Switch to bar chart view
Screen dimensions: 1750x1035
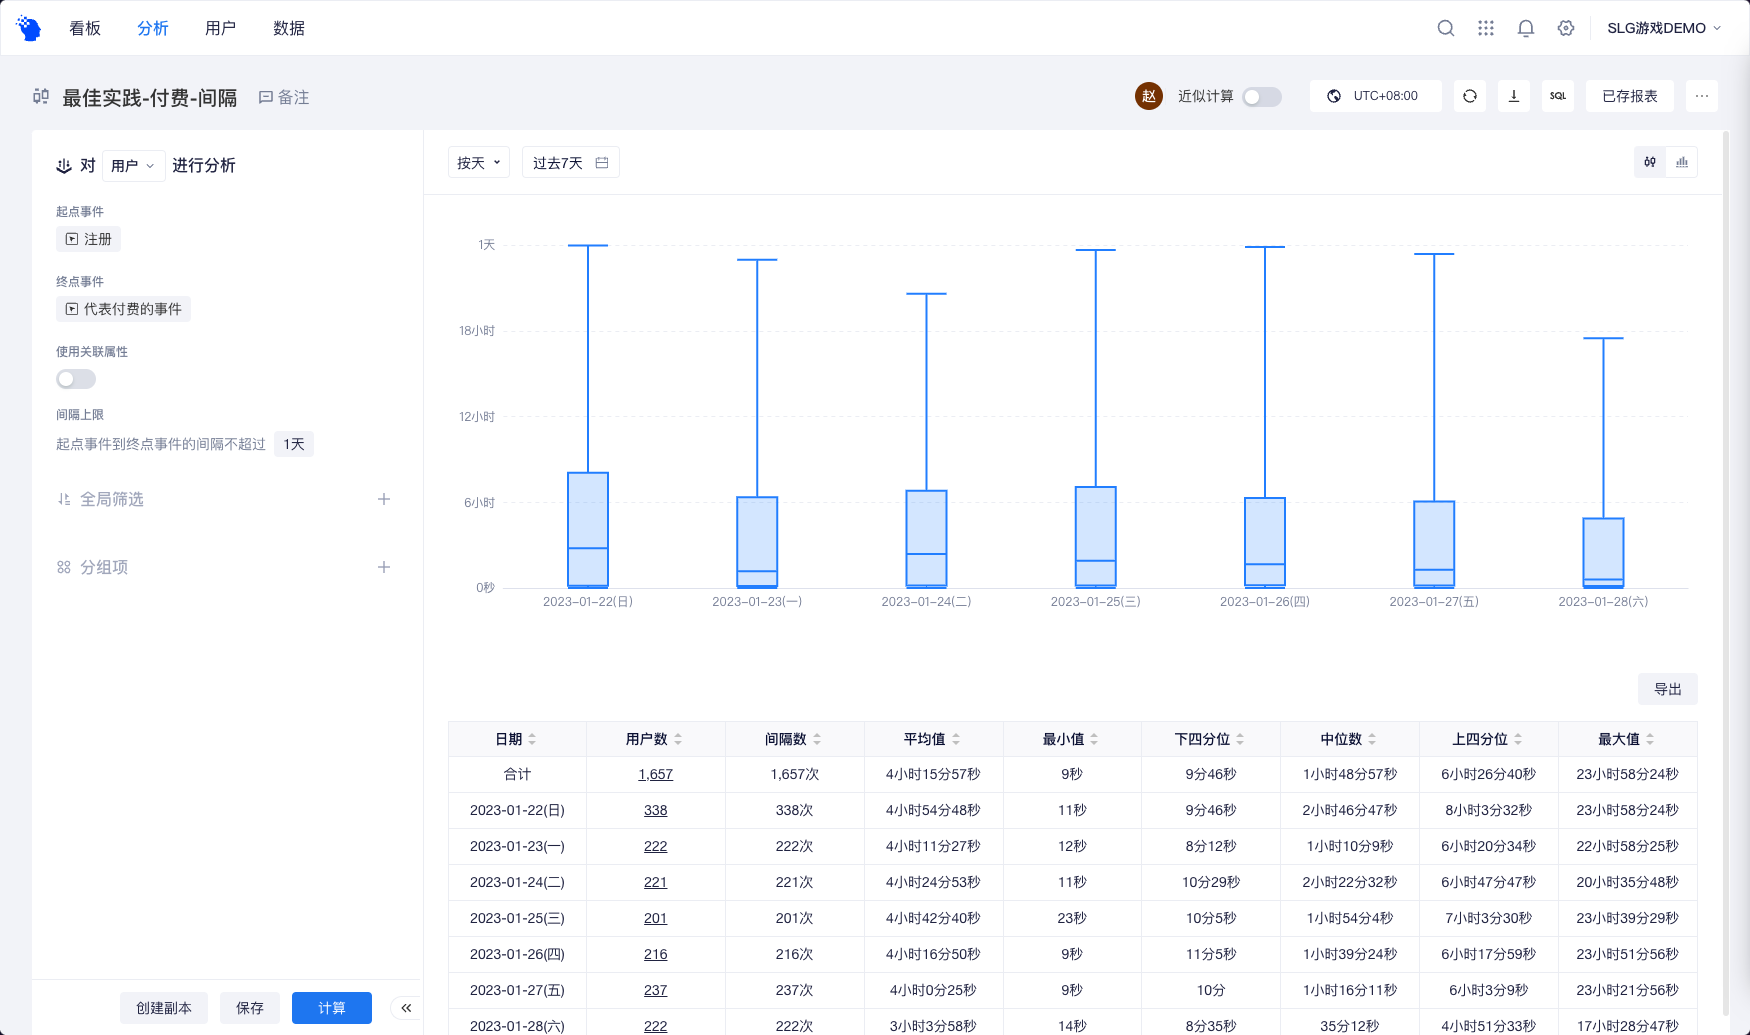pos(1682,162)
